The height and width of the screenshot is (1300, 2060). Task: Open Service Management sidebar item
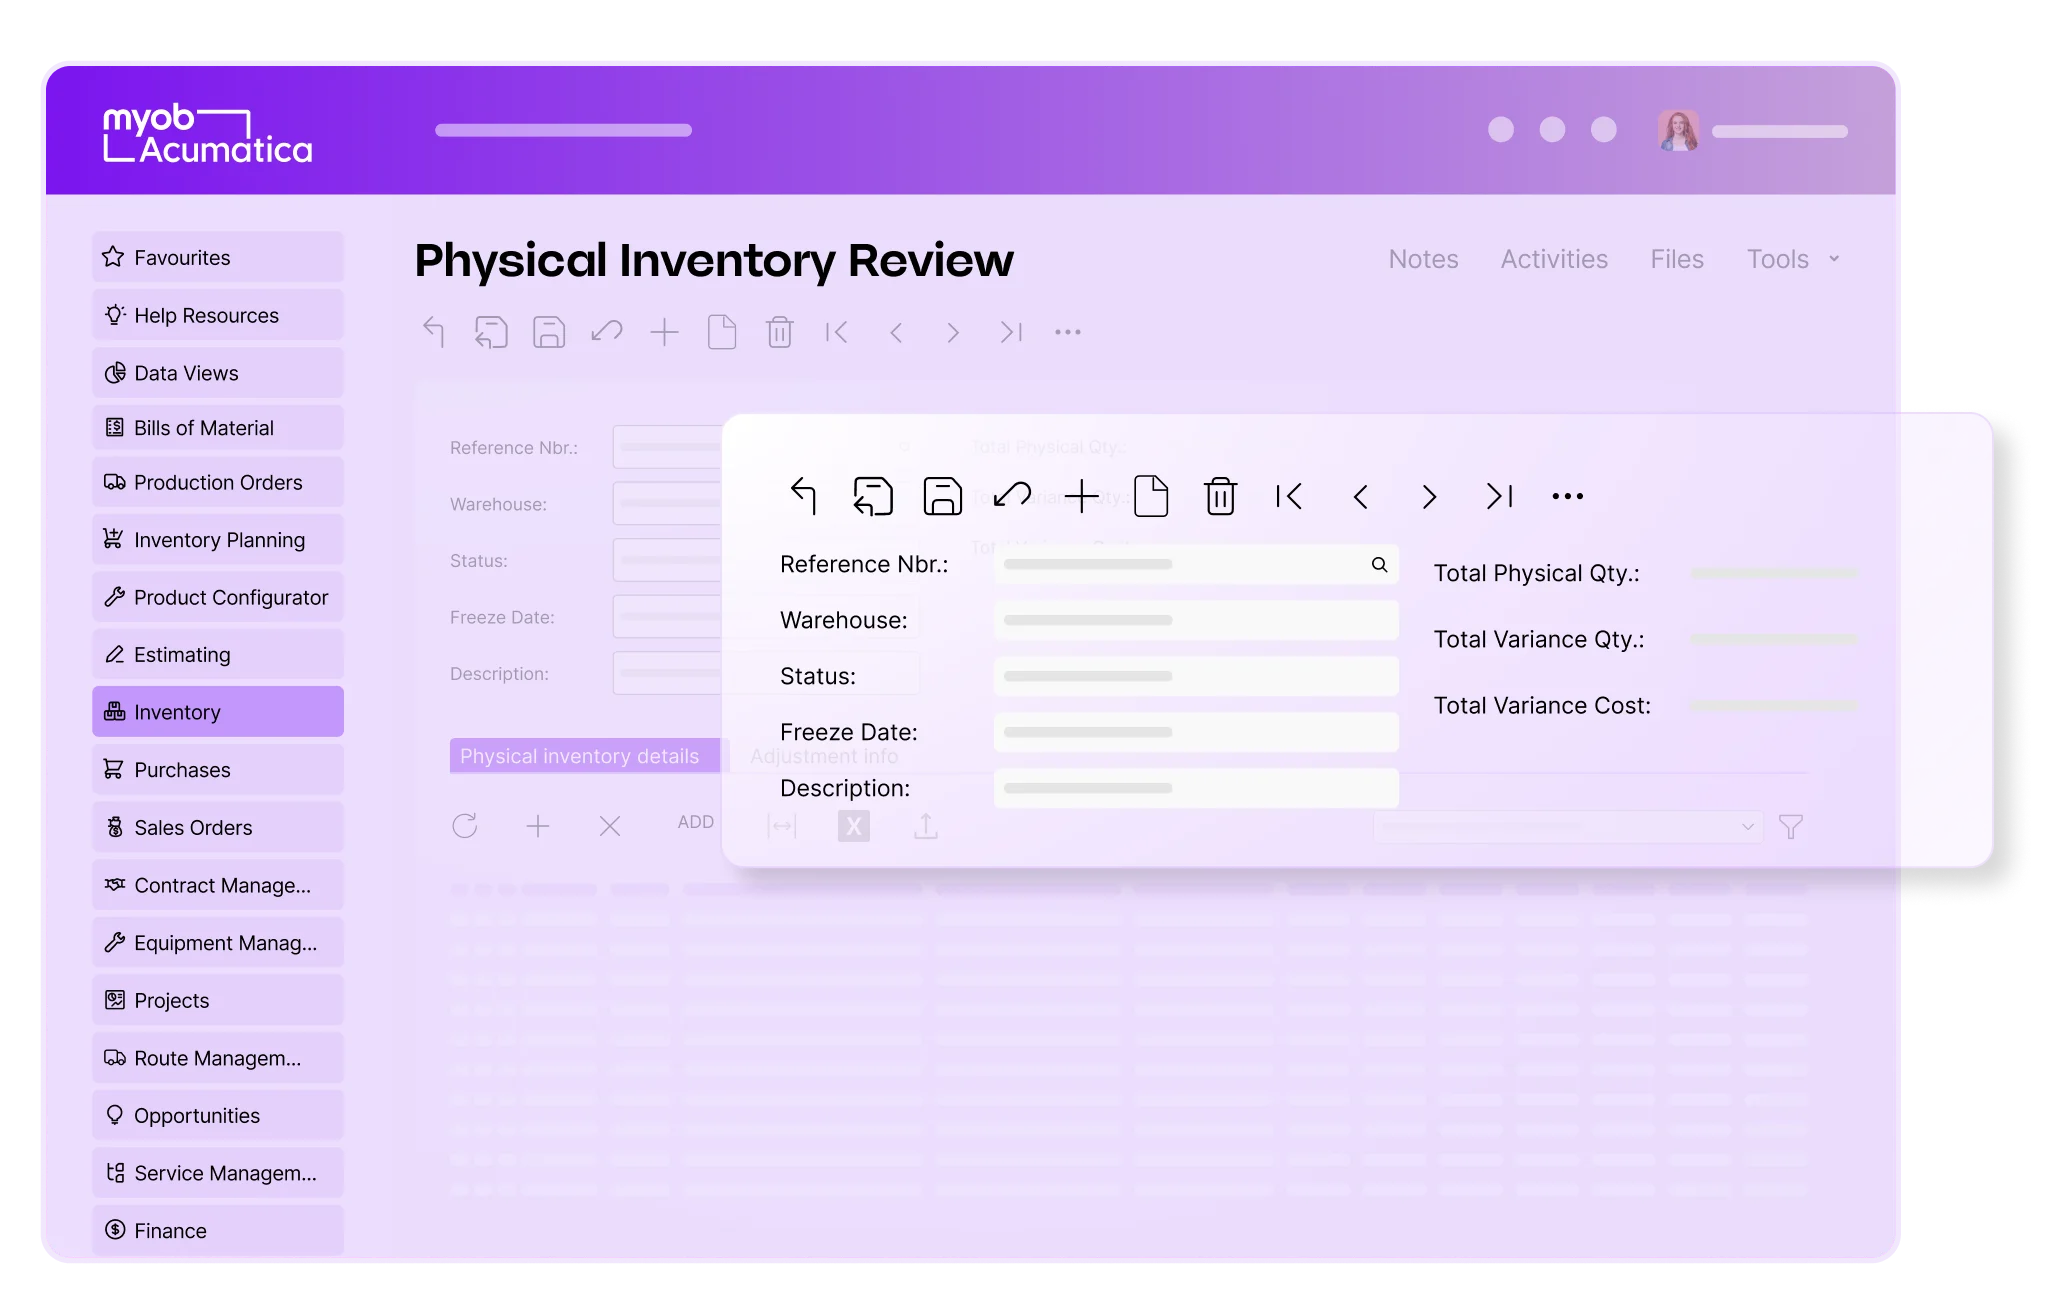point(218,1173)
